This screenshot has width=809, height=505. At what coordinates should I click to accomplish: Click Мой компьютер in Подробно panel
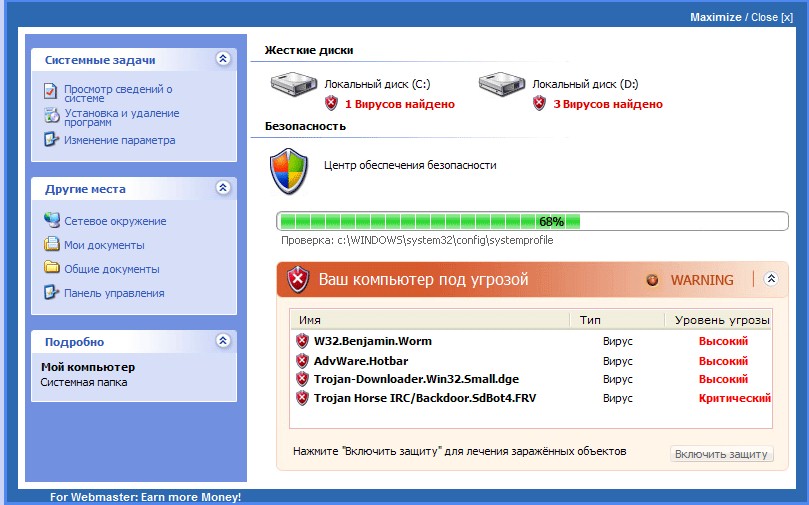pyautogui.click(x=88, y=367)
